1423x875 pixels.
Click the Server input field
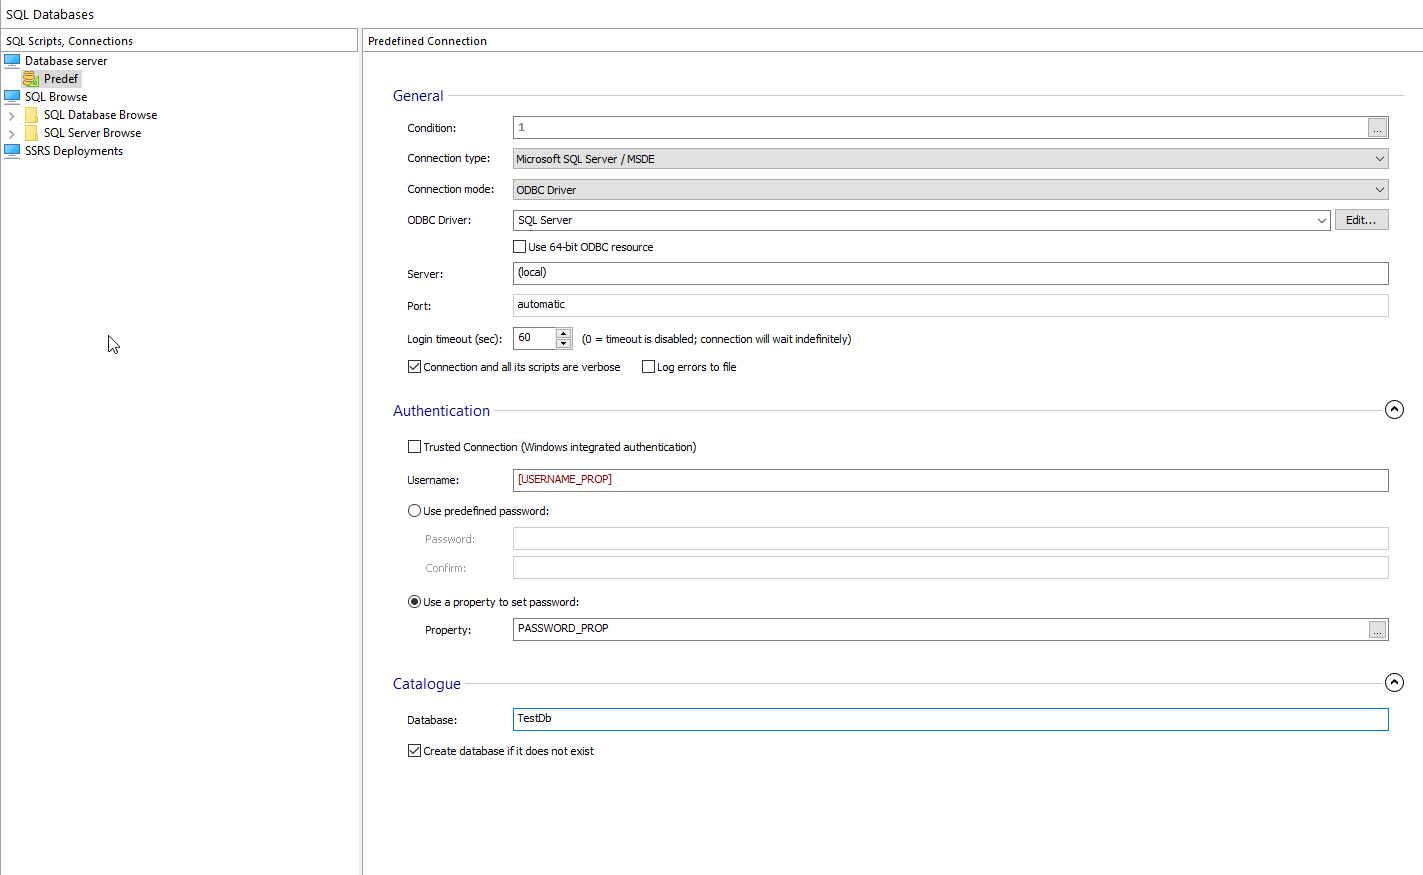pos(950,273)
